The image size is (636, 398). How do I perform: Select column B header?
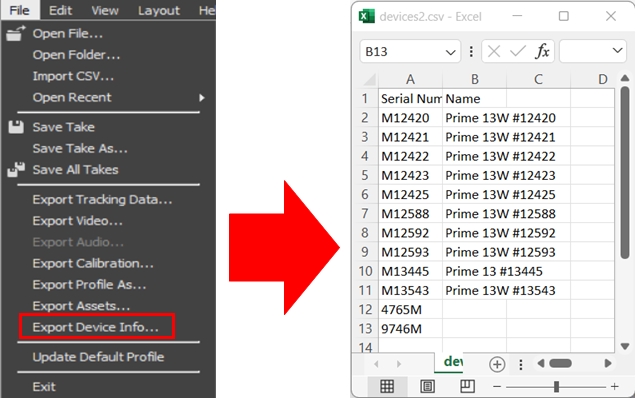[475, 79]
